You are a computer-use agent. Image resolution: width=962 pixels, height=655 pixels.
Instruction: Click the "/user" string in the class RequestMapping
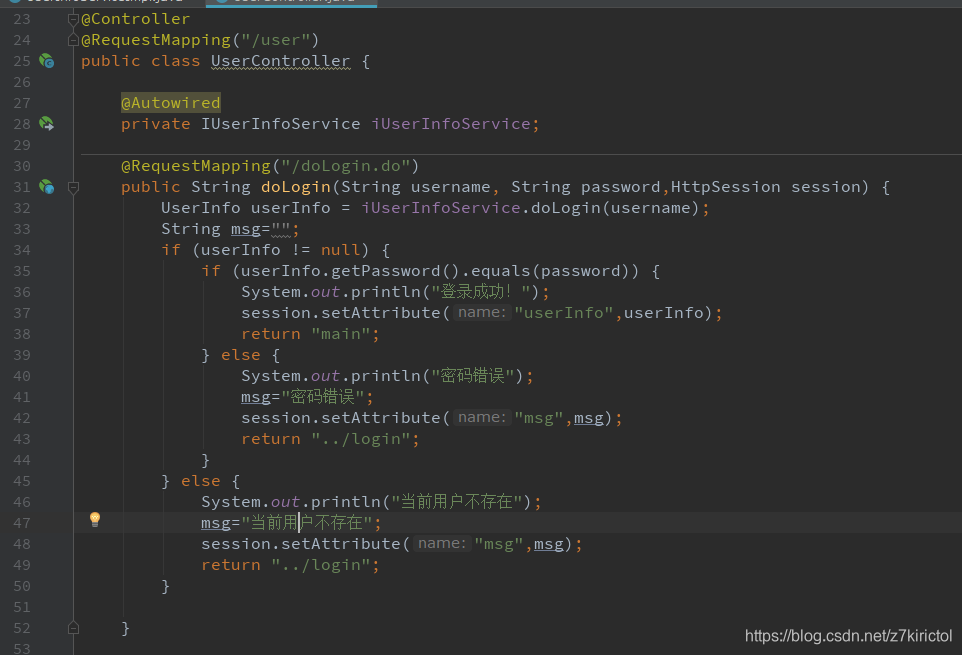(275, 40)
